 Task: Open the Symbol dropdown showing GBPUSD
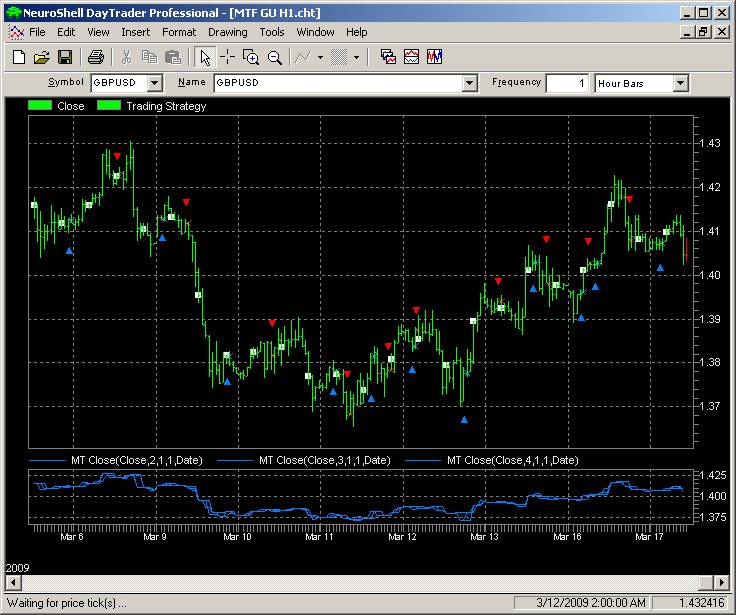tap(154, 83)
